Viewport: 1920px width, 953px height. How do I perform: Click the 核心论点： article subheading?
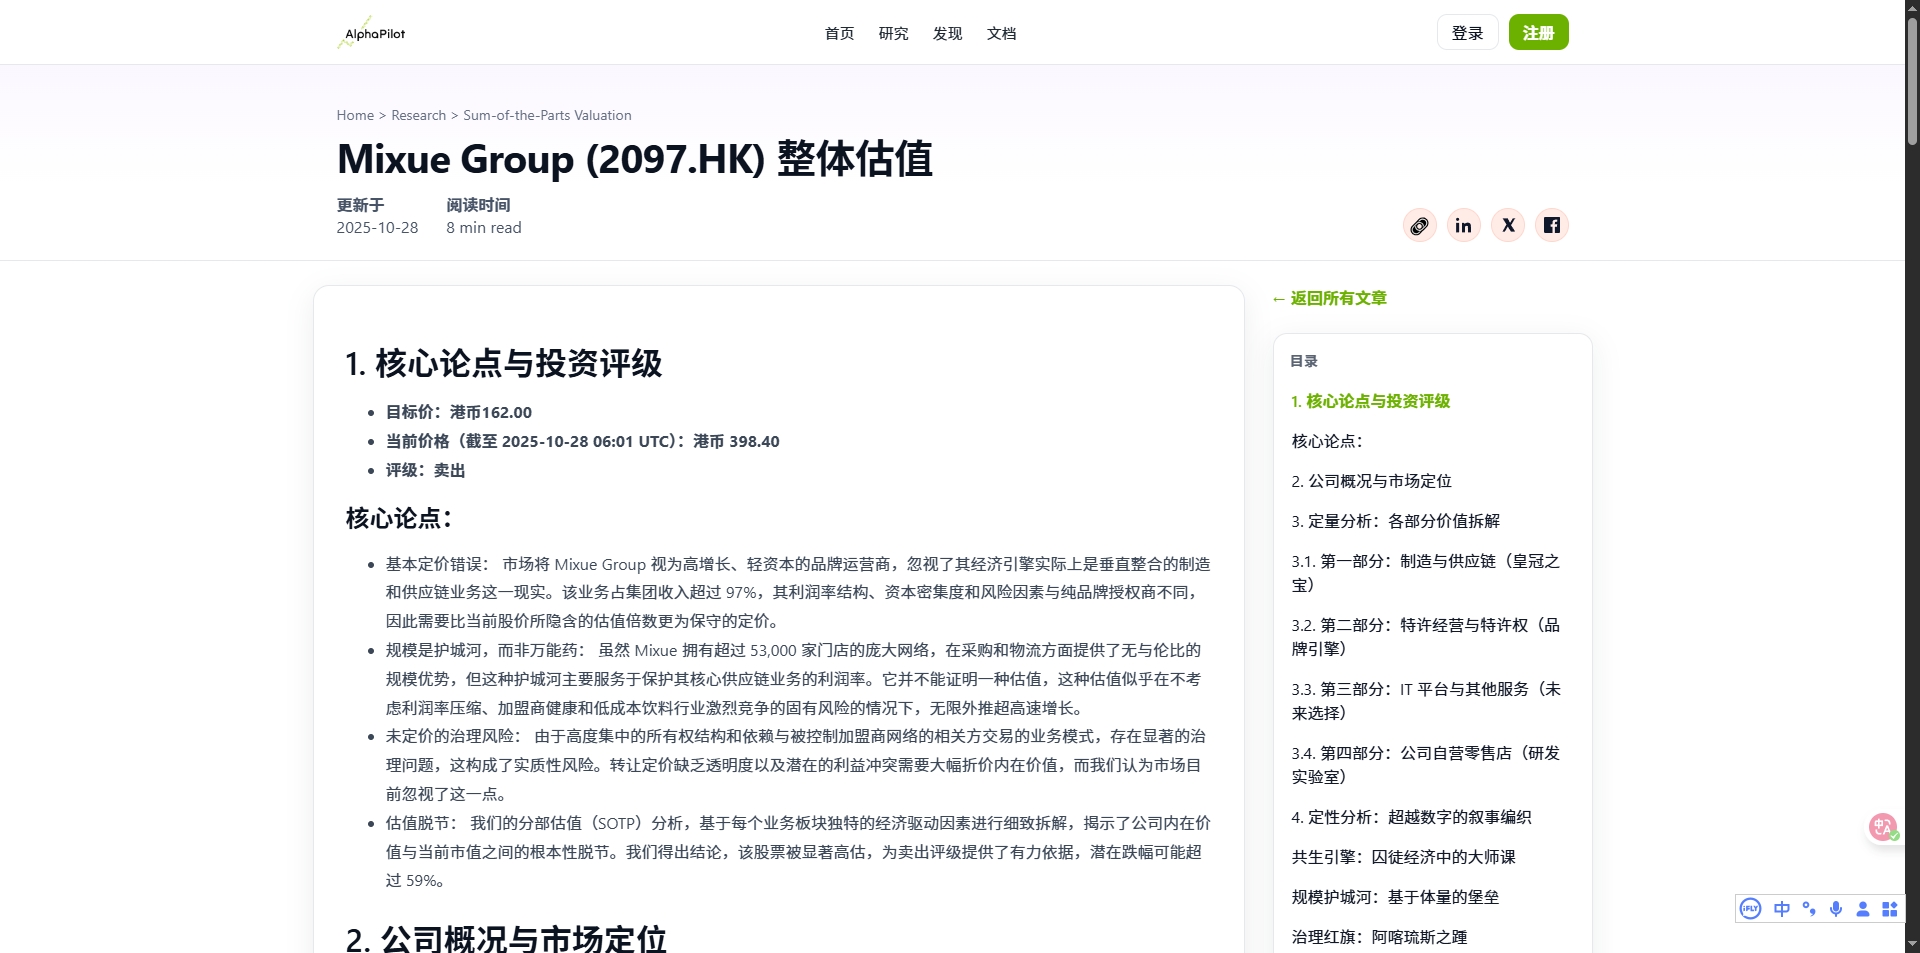[399, 519]
